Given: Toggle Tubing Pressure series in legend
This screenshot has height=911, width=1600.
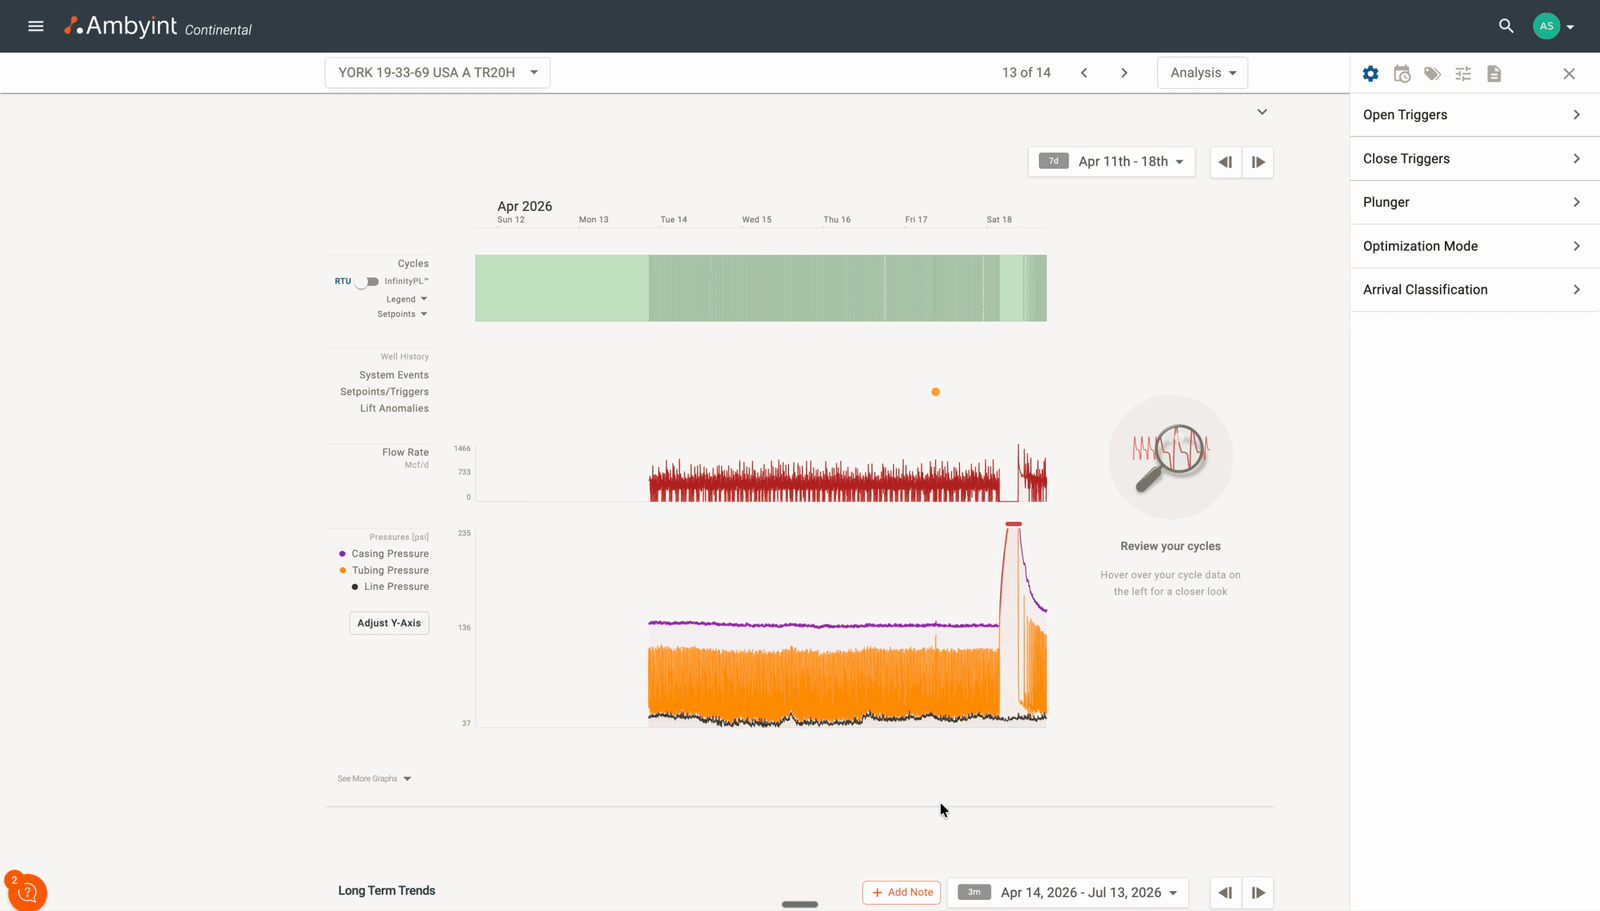Looking at the screenshot, I should pyautogui.click(x=384, y=570).
